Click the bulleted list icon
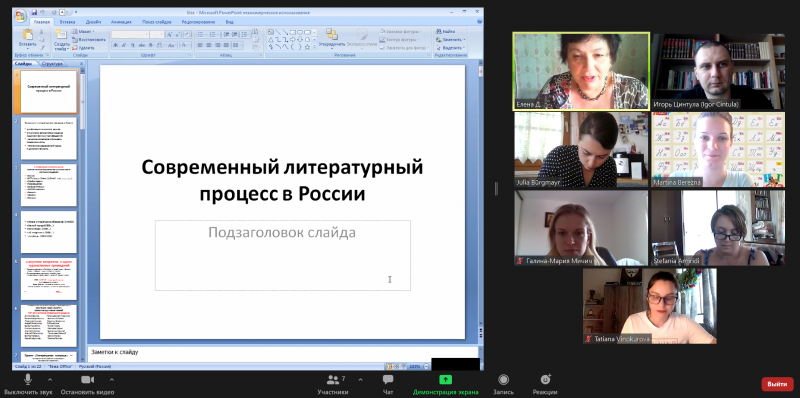The height and width of the screenshot is (398, 800). [202, 34]
